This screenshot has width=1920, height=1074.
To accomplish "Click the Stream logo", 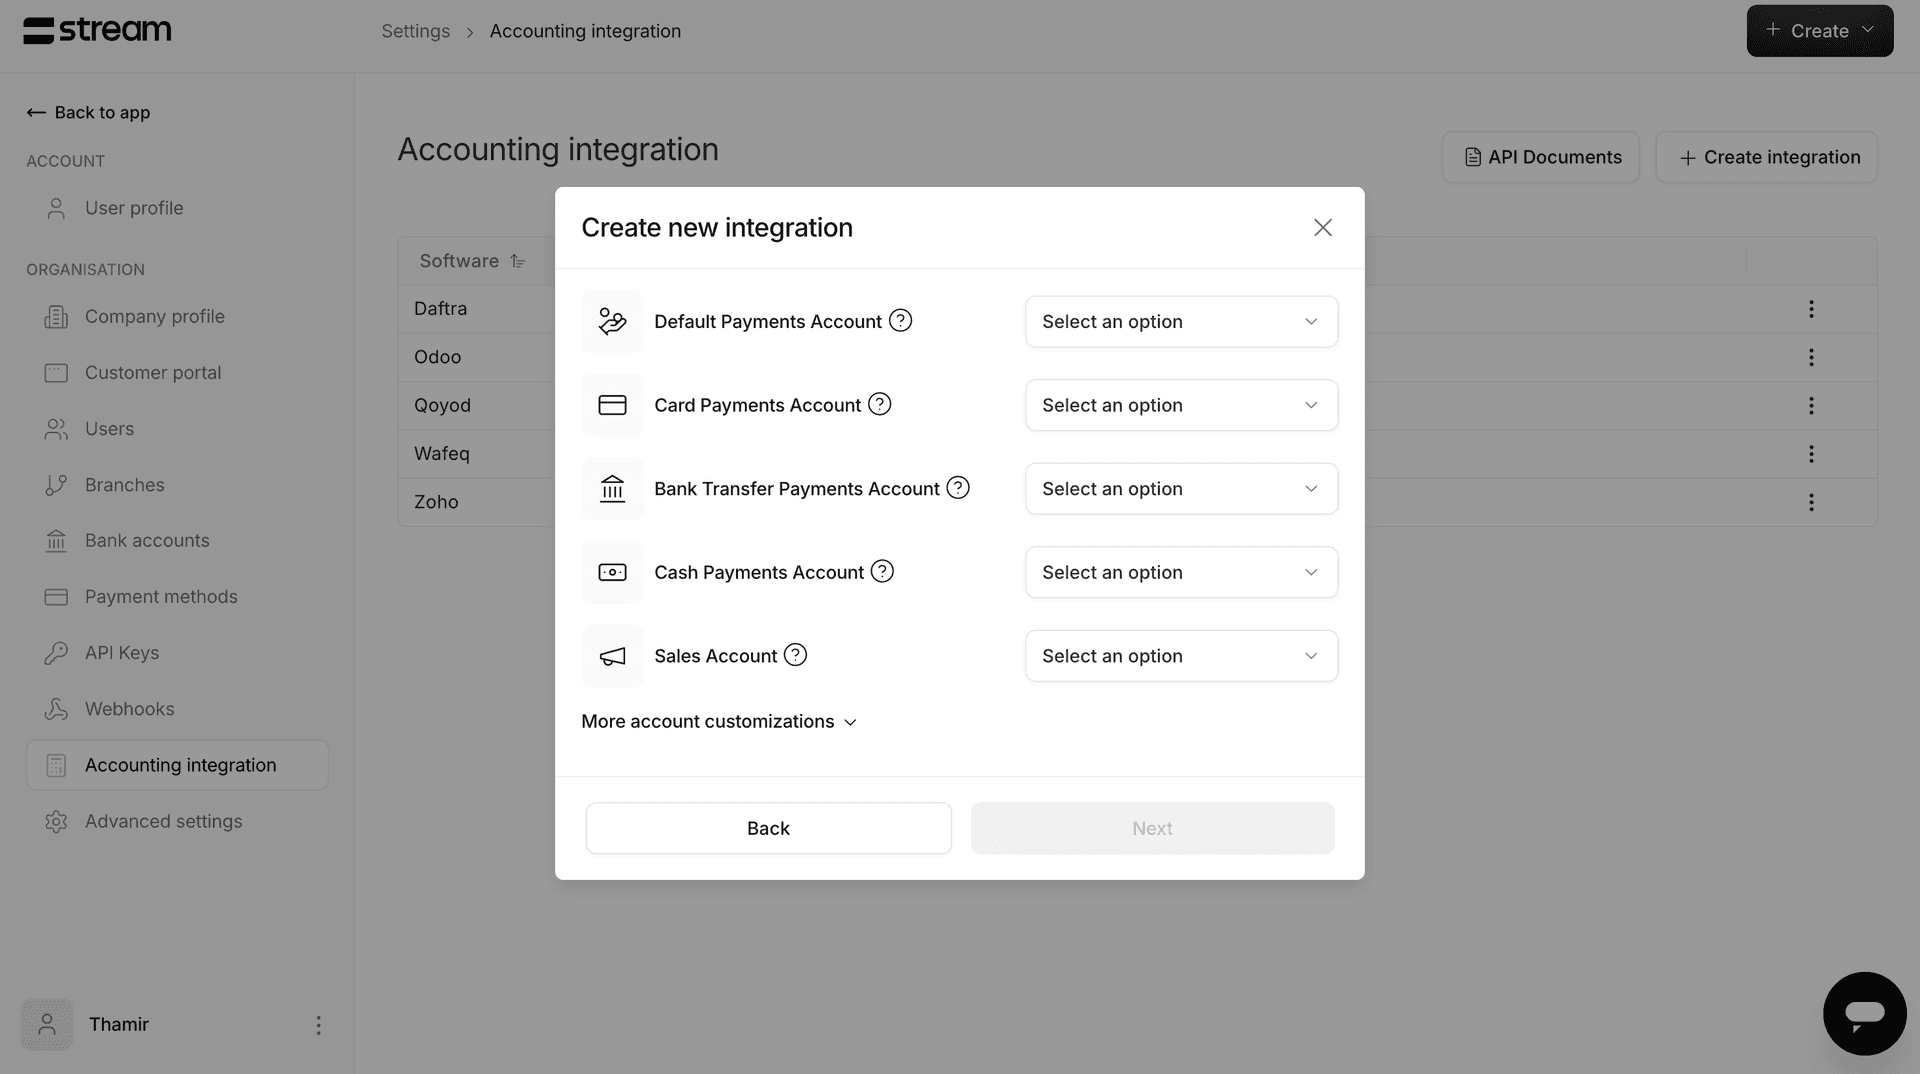I will coord(97,31).
